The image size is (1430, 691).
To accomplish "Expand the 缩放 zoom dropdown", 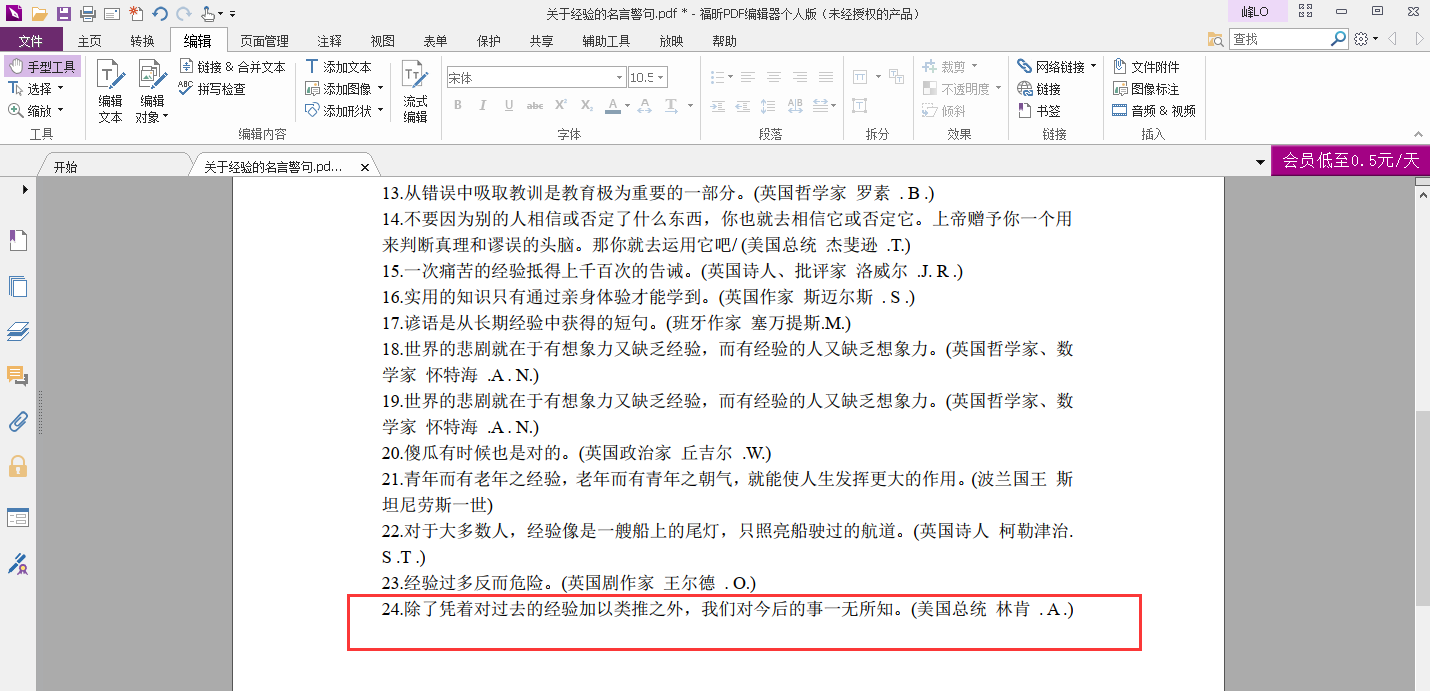I will pyautogui.click(x=60, y=111).
